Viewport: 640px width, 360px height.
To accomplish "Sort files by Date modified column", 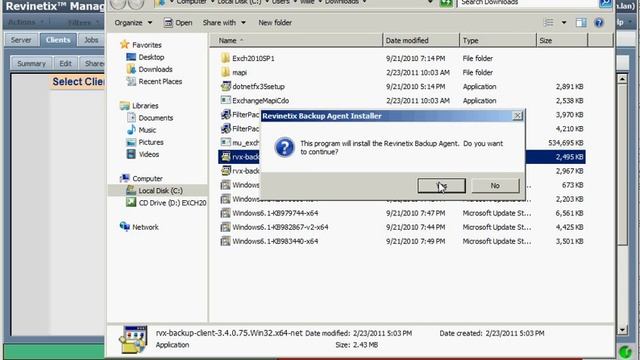I will coord(421,40).
